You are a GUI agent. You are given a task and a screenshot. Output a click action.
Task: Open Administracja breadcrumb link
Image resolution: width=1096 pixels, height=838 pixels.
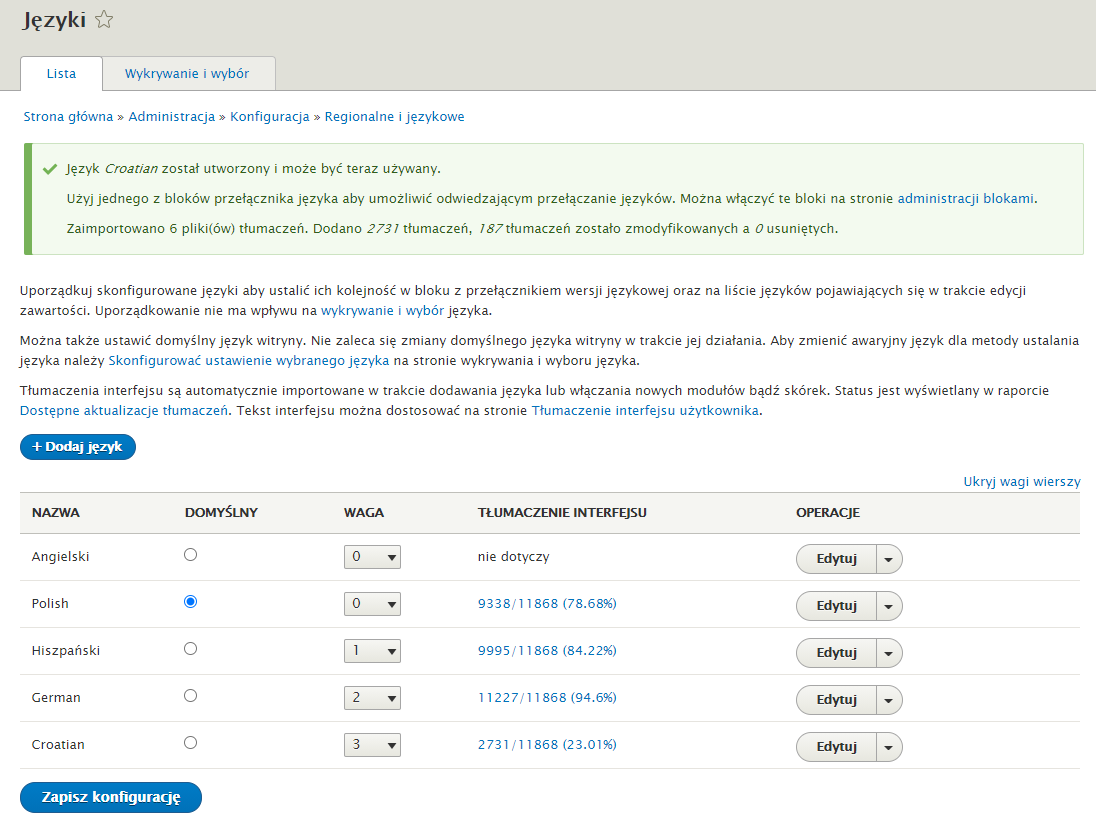tap(171, 117)
